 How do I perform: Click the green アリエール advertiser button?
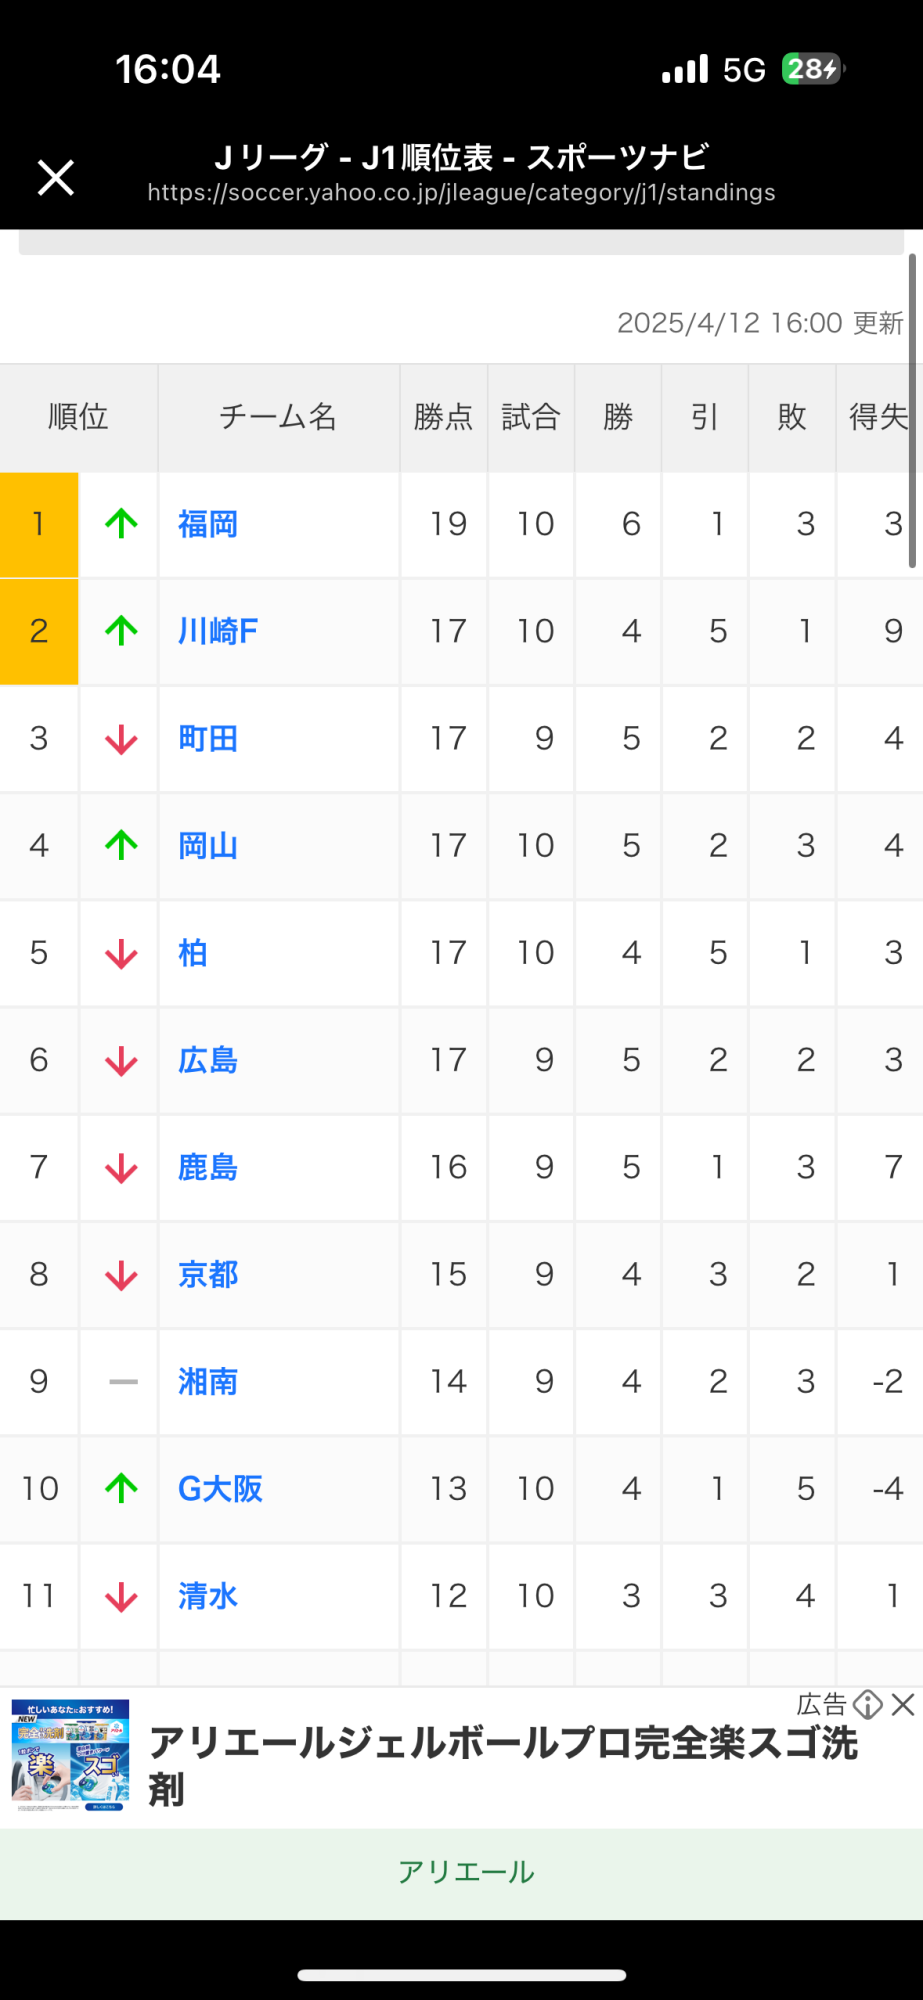[x=466, y=1872]
